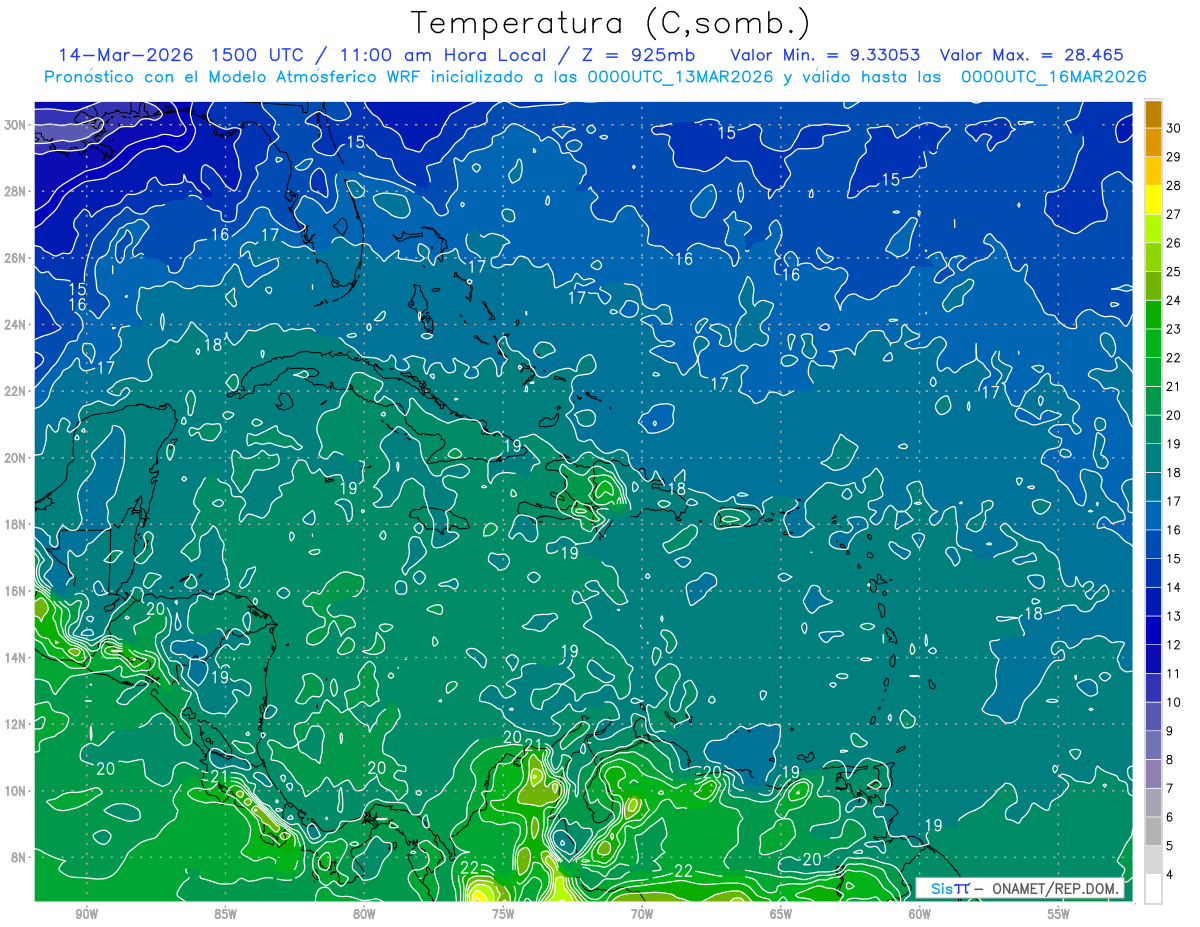
Task: Click legend value 13 on color scale
Action: [x=1174, y=617]
